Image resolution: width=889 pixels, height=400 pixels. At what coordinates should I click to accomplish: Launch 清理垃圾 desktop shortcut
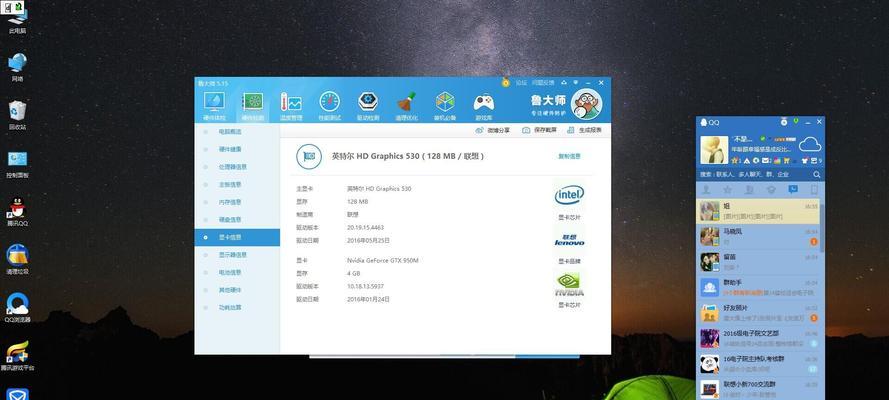pos(17,259)
